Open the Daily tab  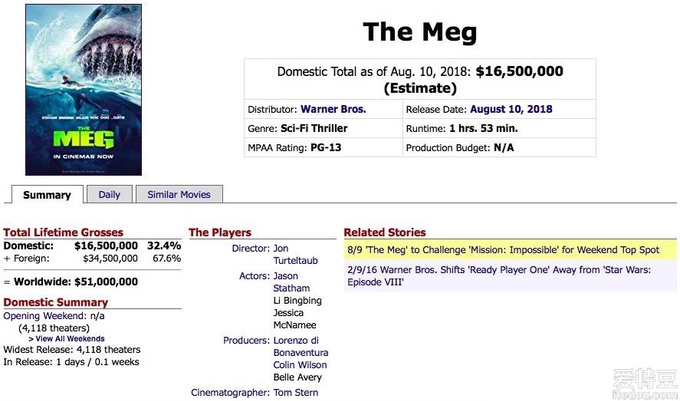(109, 194)
